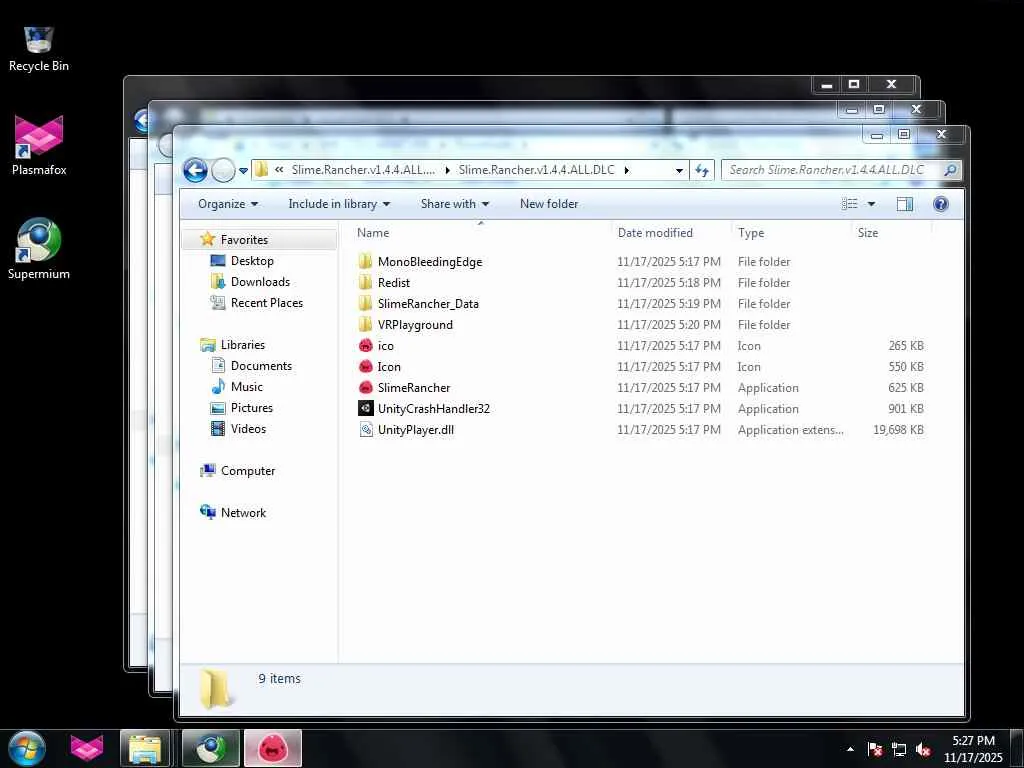
Task: Open the Plasmafox desktop shortcut
Action: 39,146
